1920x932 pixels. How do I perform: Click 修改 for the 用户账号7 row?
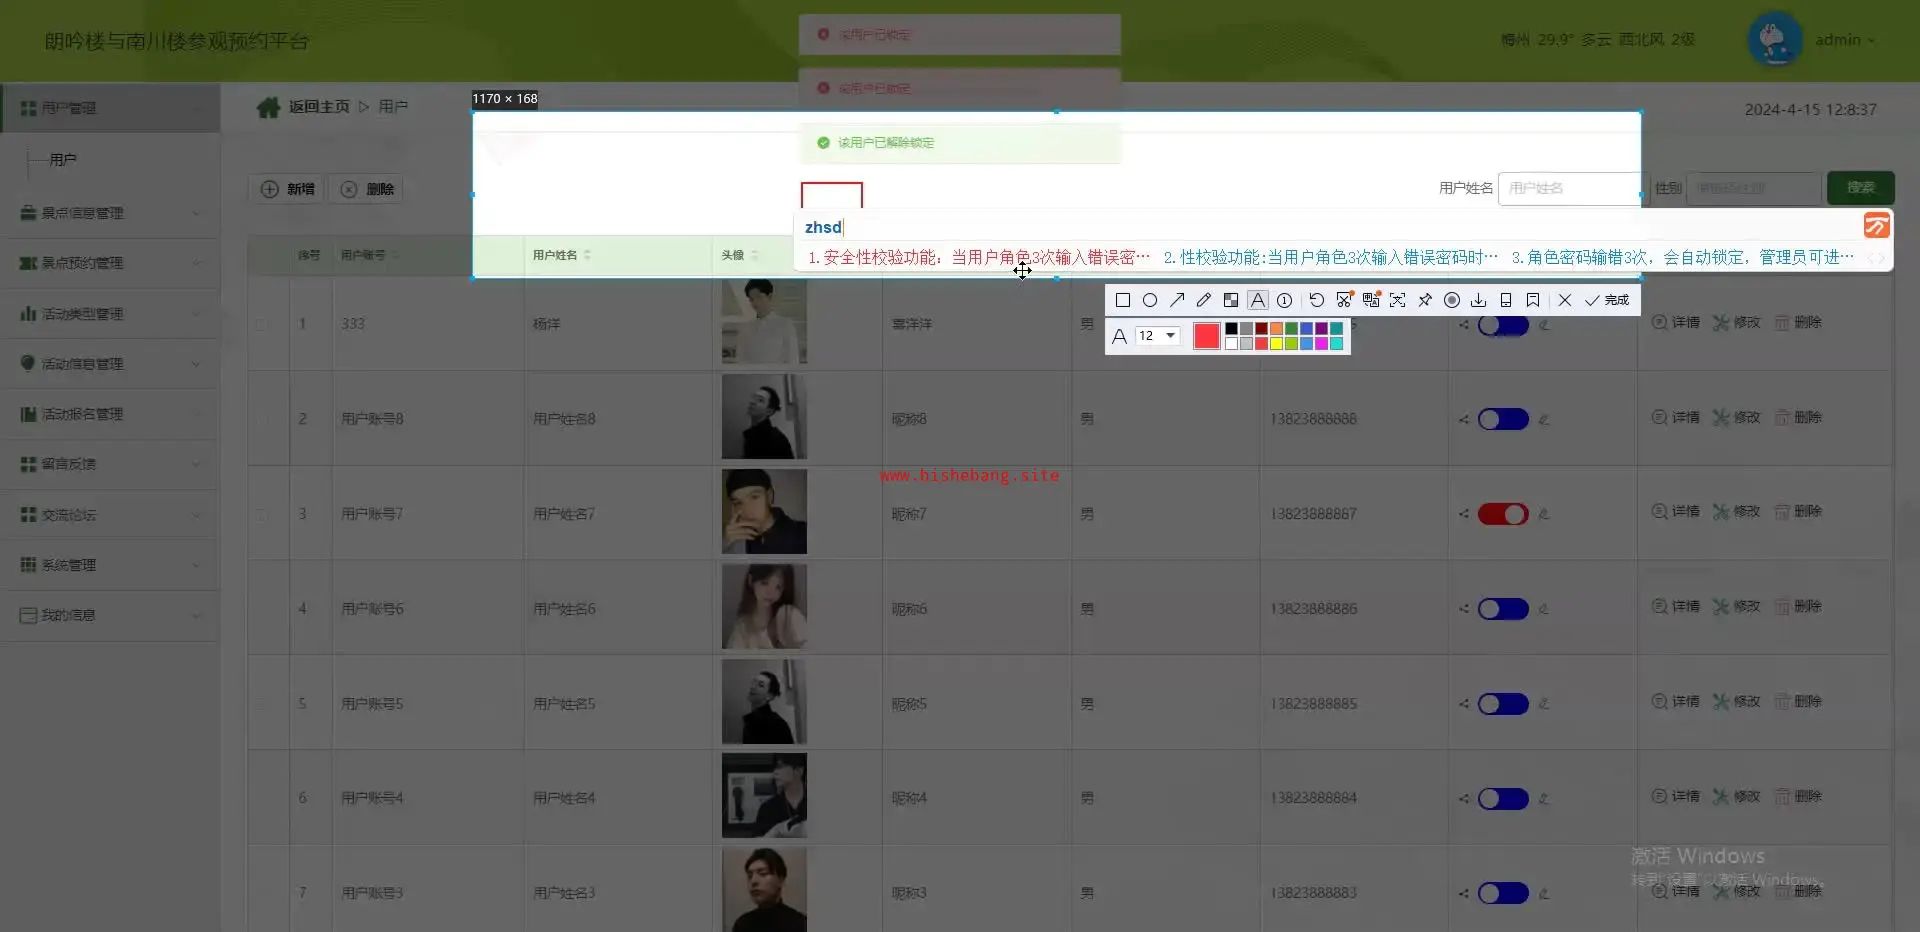[x=1736, y=511]
